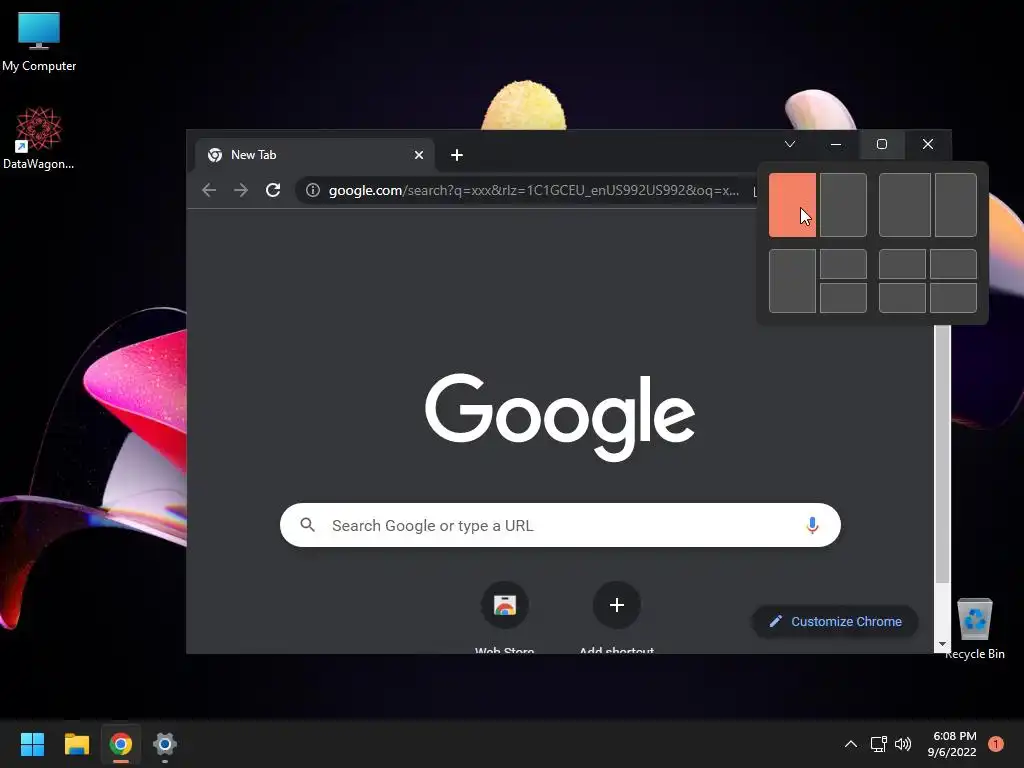1024x768 pixels.
Task: Click the magnifier icon in Google search box
Action: click(x=308, y=525)
